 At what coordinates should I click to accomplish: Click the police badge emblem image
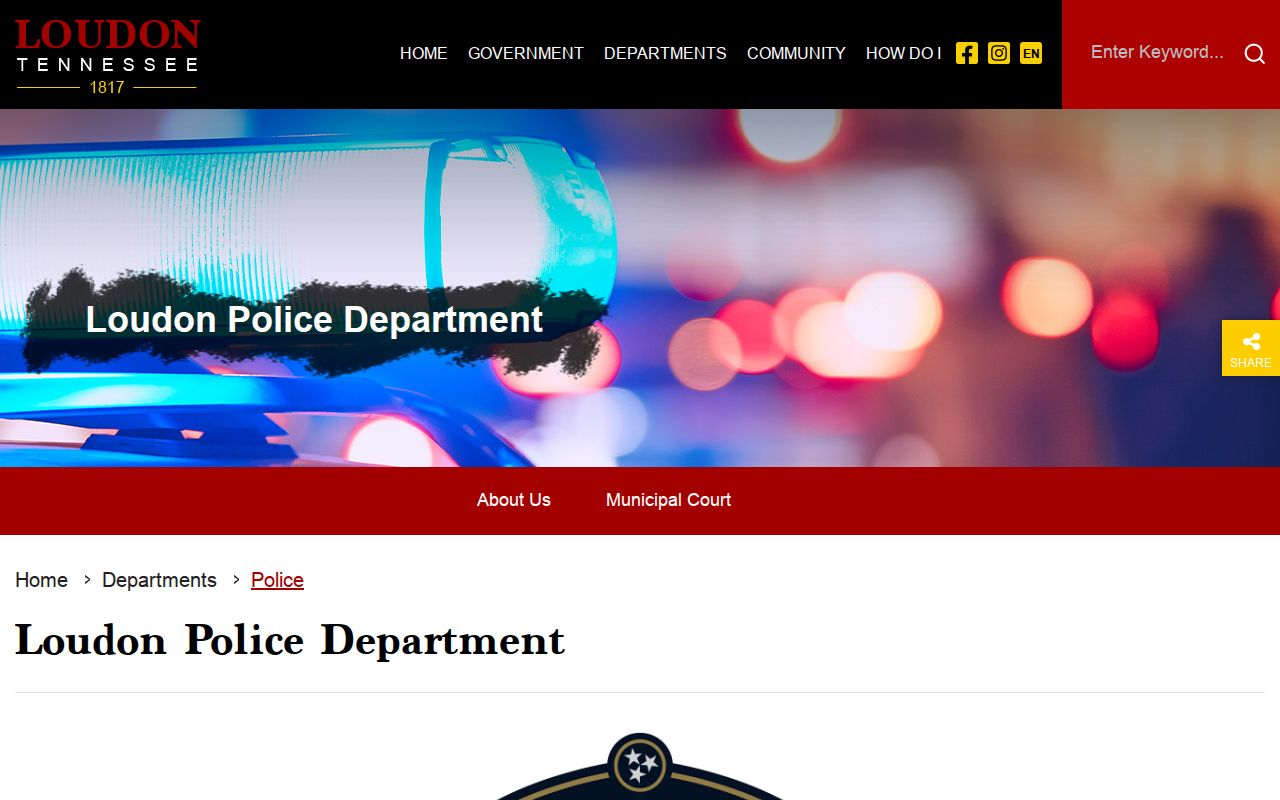(x=640, y=767)
